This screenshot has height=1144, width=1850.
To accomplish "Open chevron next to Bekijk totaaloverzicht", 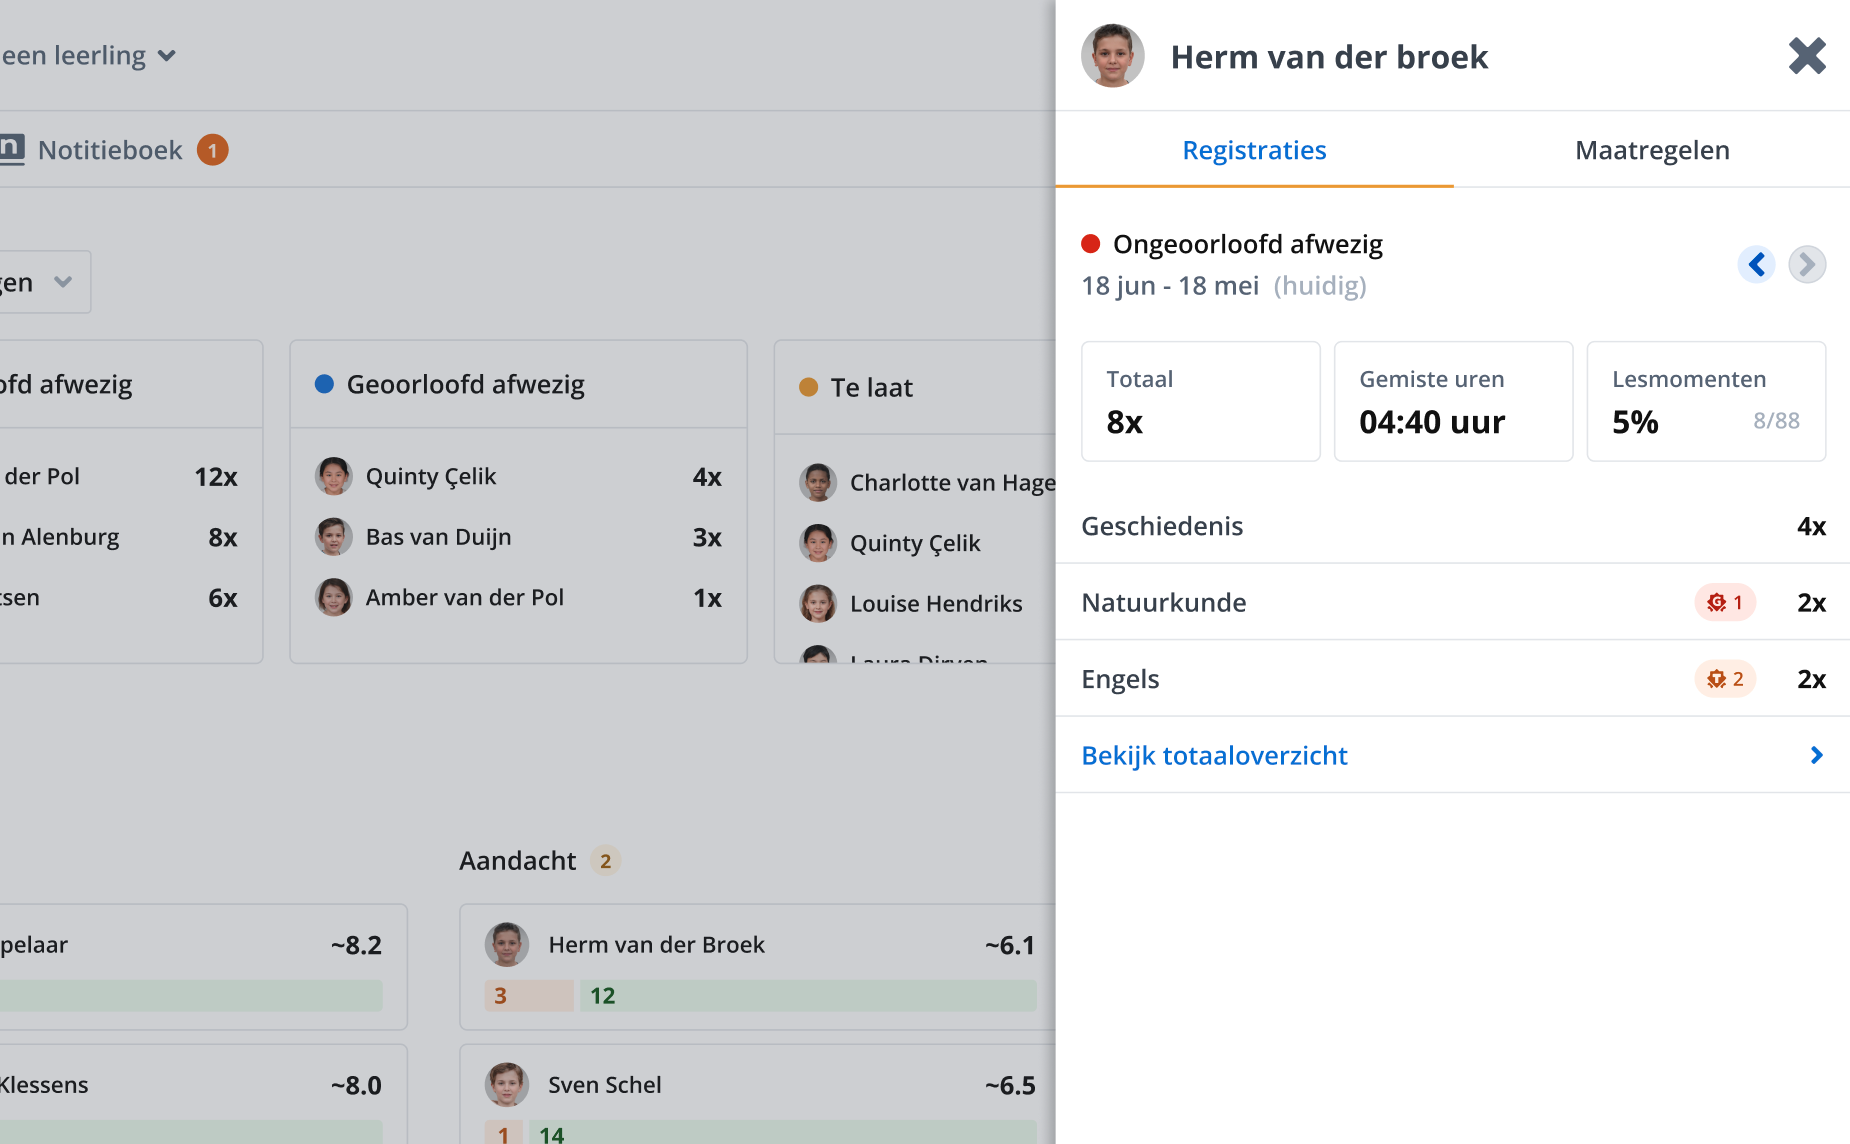I will [x=1816, y=755].
